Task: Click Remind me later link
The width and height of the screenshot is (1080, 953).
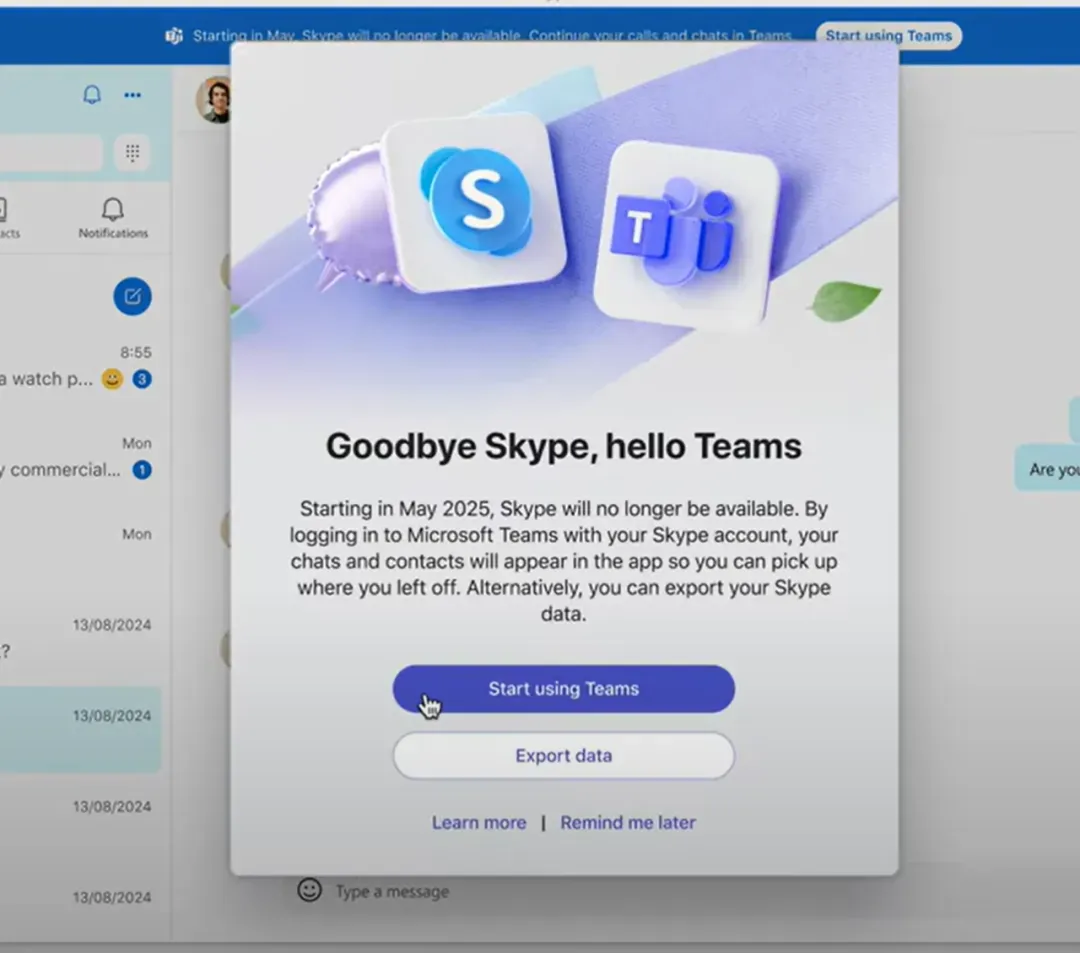Action: (627, 822)
